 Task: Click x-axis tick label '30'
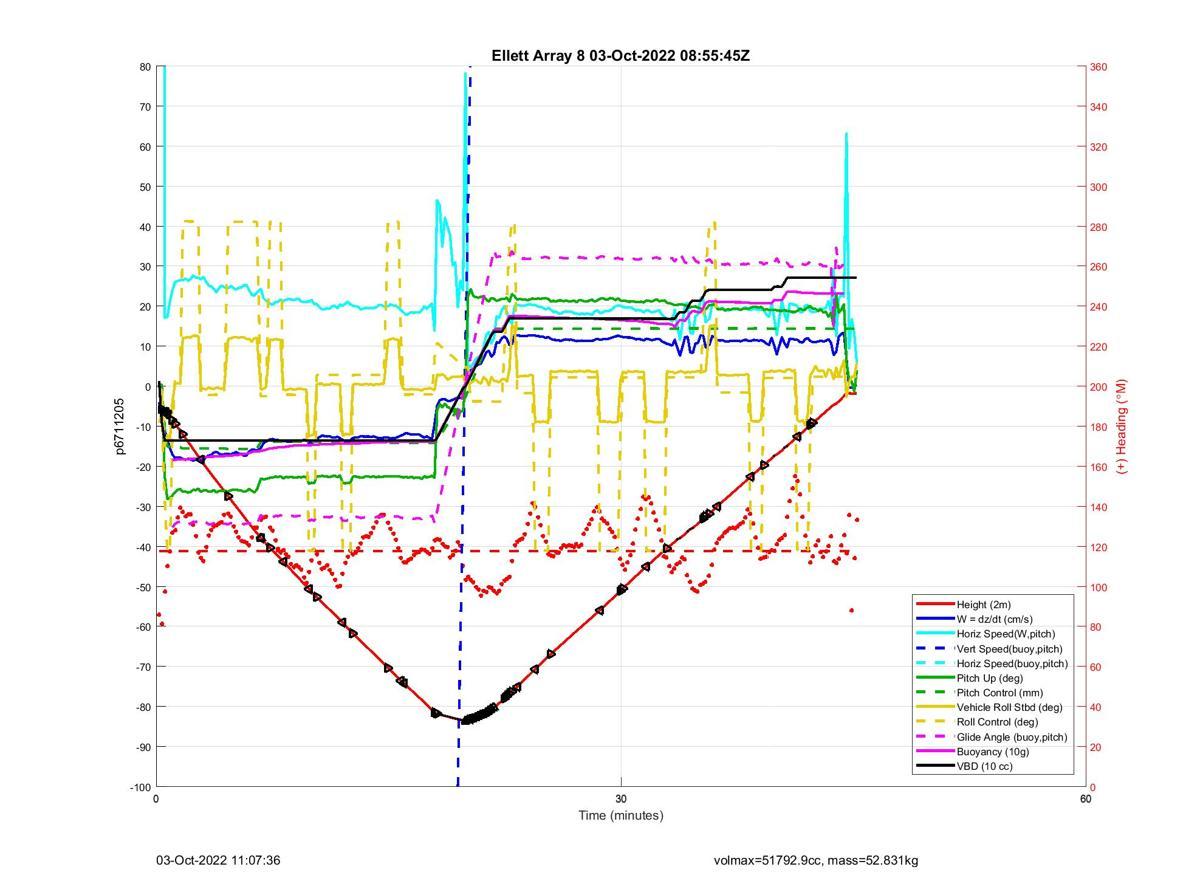(x=621, y=799)
